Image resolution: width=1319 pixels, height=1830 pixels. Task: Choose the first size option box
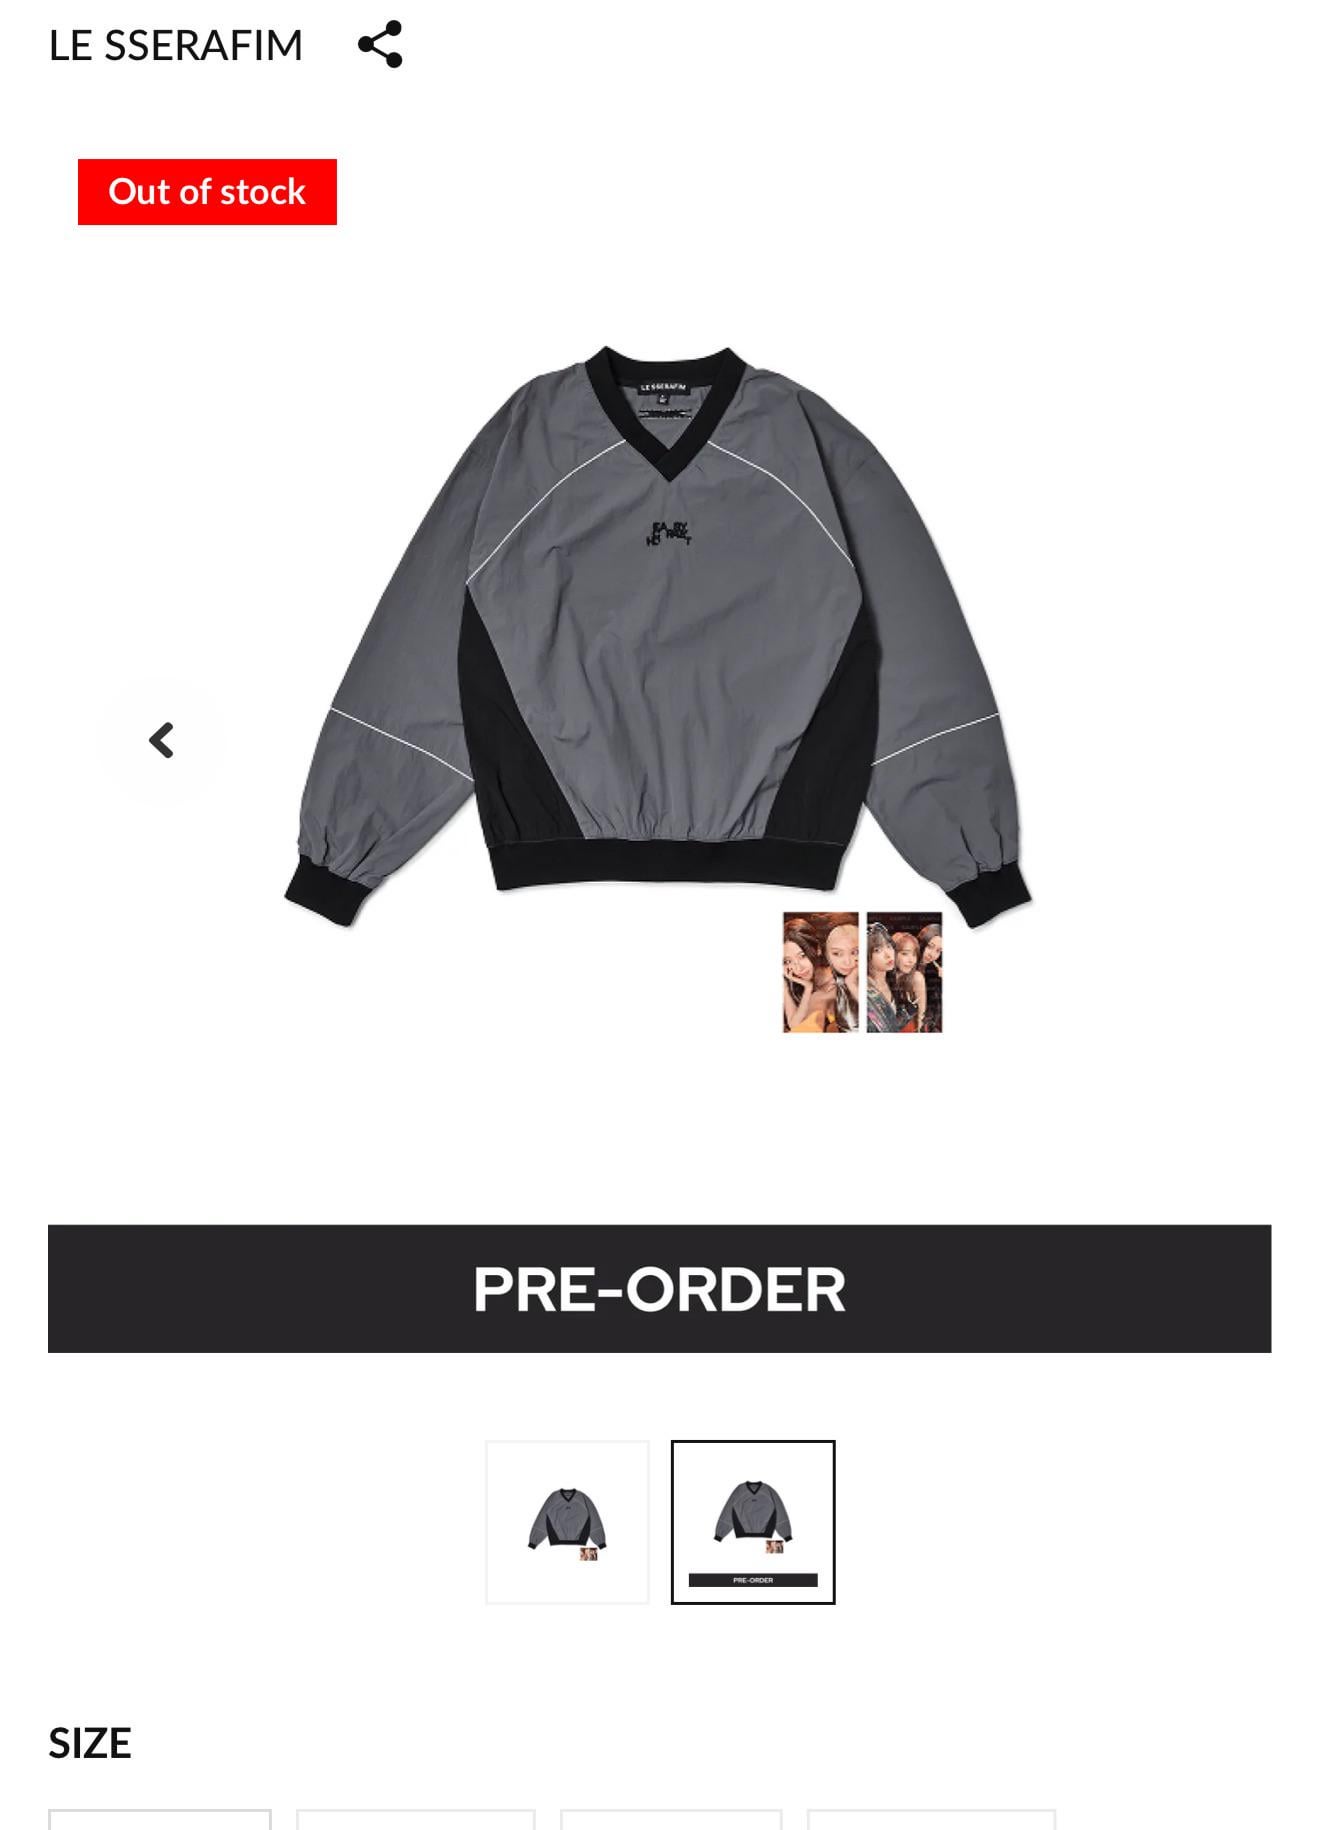160,1819
